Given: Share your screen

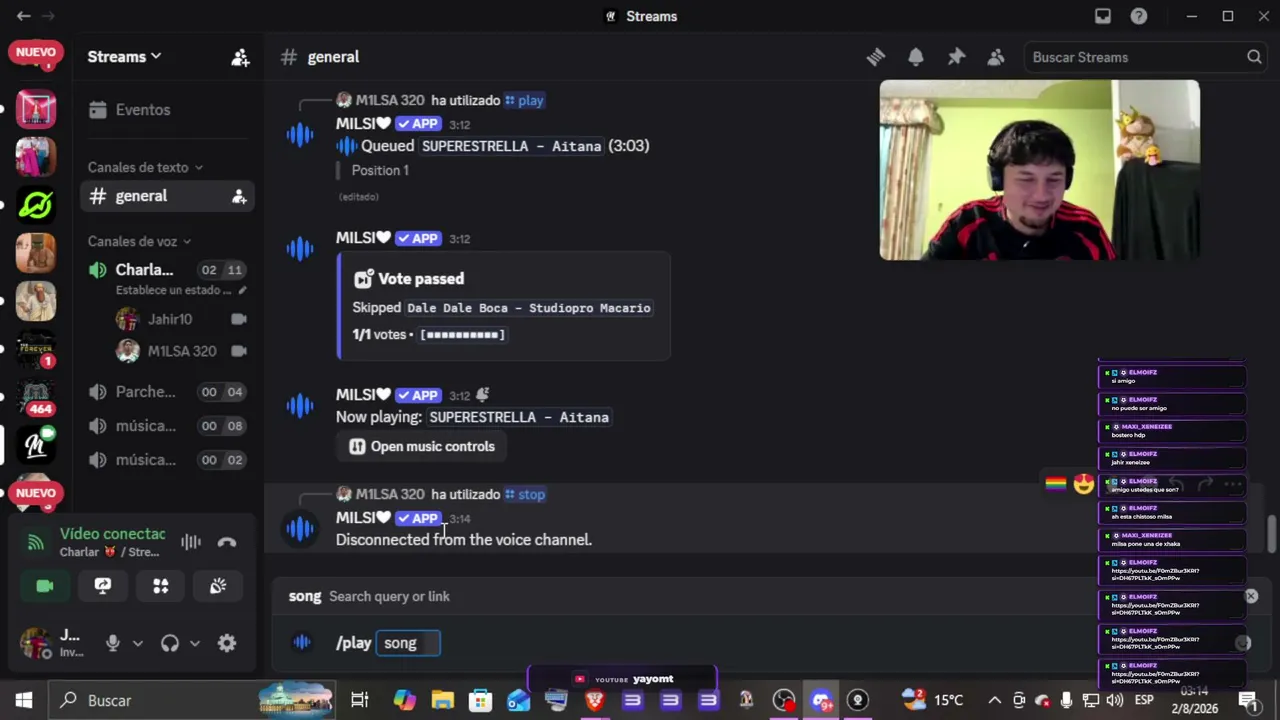Looking at the screenshot, I should point(103,586).
